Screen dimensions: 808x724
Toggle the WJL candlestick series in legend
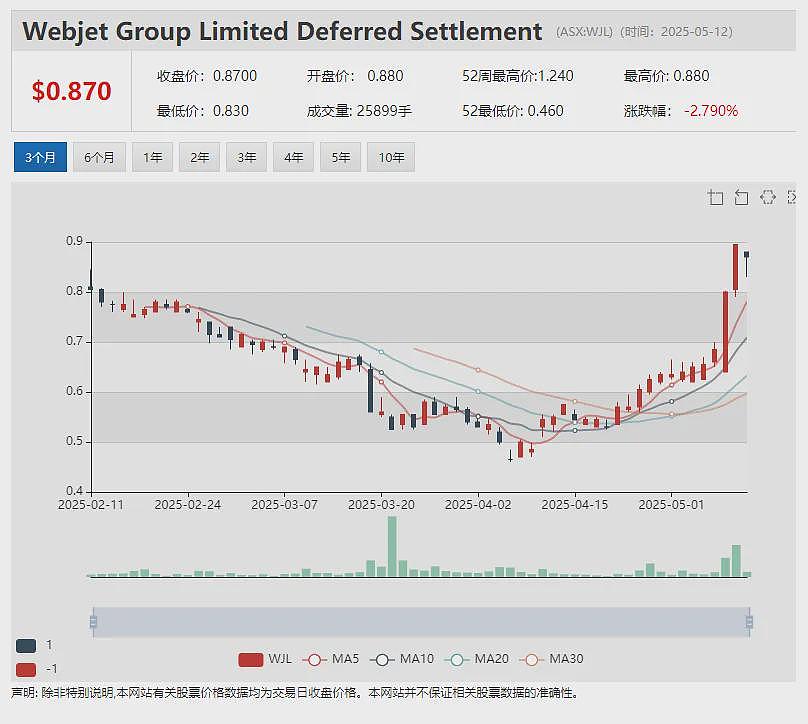(265, 660)
